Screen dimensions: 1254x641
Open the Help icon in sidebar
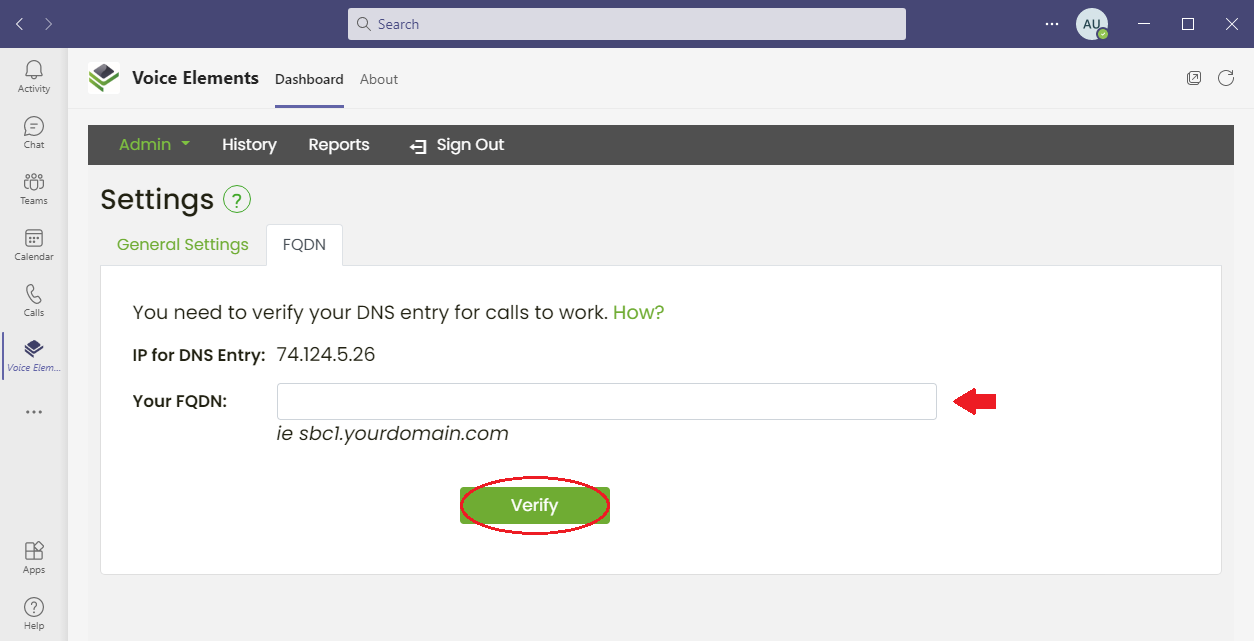click(x=34, y=607)
